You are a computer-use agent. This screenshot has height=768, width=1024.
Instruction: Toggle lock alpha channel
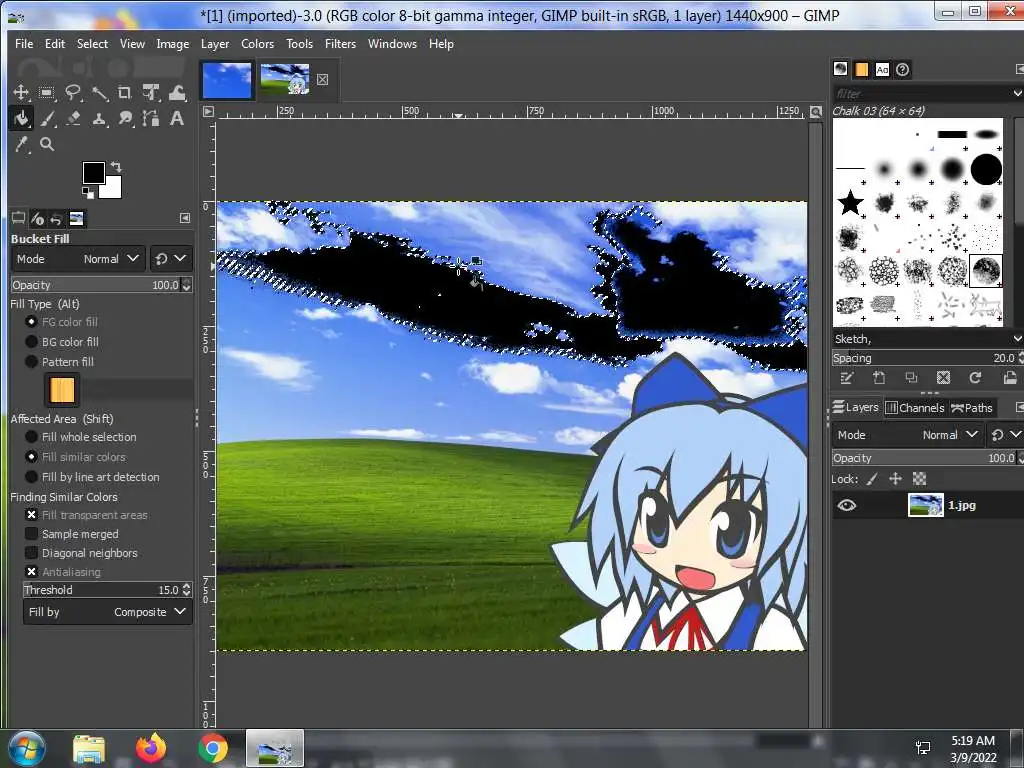click(920, 479)
